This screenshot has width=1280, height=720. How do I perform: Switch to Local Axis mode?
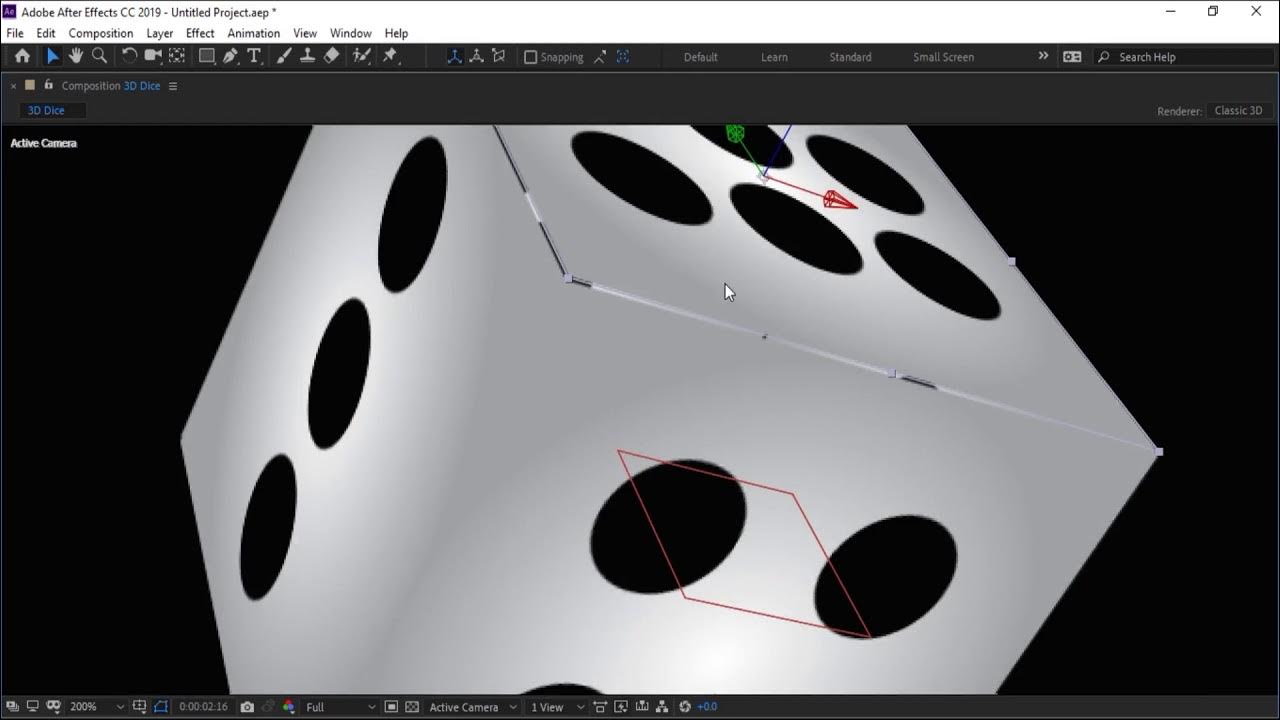coord(455,57)
